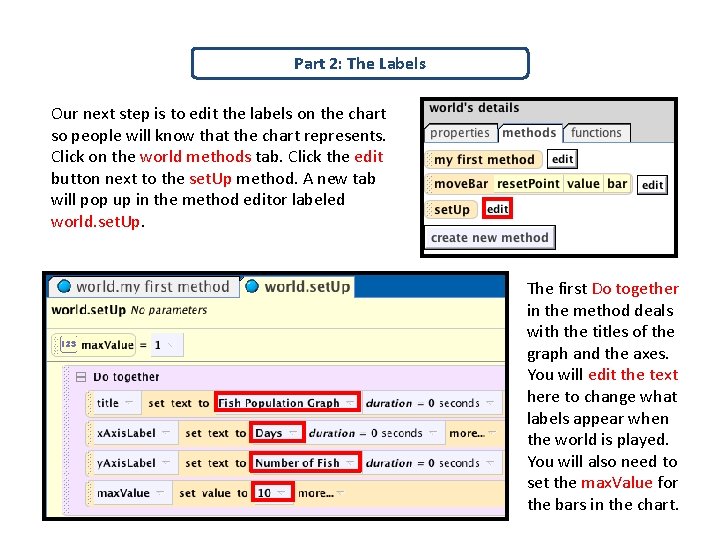
Task: Select the my first method tile
Action: click(x=484, y=159)
